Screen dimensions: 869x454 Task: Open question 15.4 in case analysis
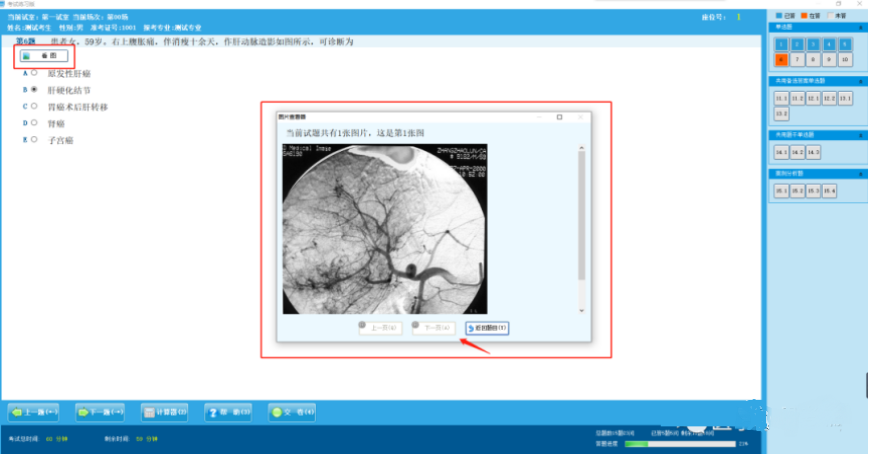pyautogui.click(x=829, y=190)
